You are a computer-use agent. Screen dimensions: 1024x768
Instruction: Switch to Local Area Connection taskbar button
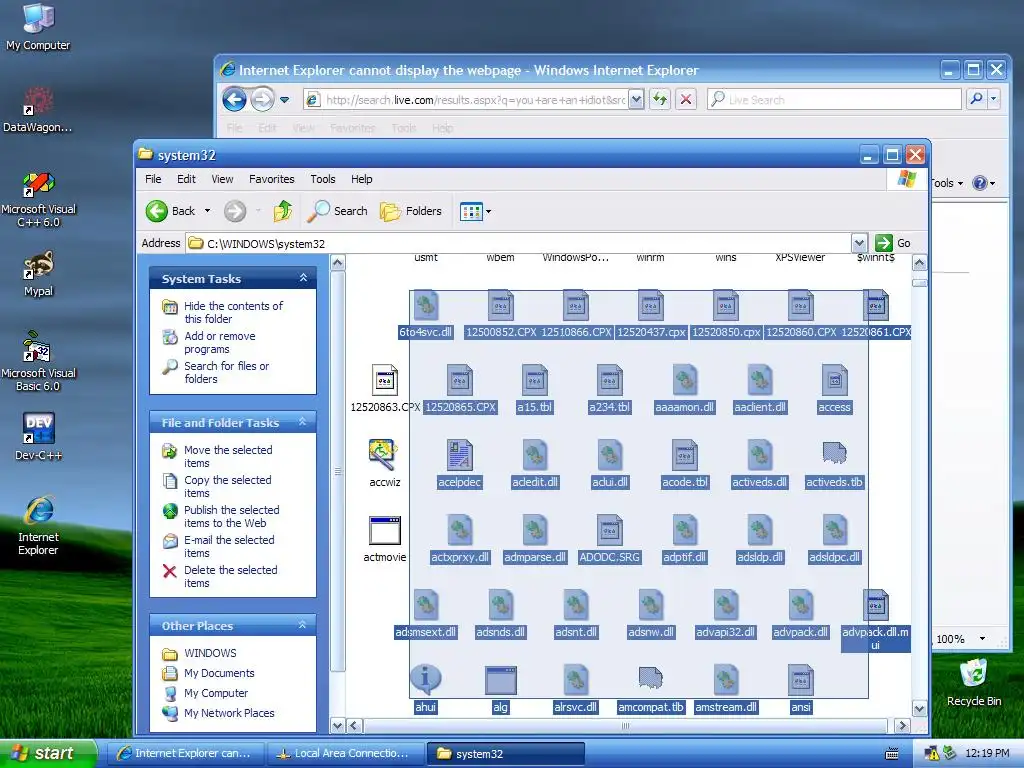click(345, 753)
